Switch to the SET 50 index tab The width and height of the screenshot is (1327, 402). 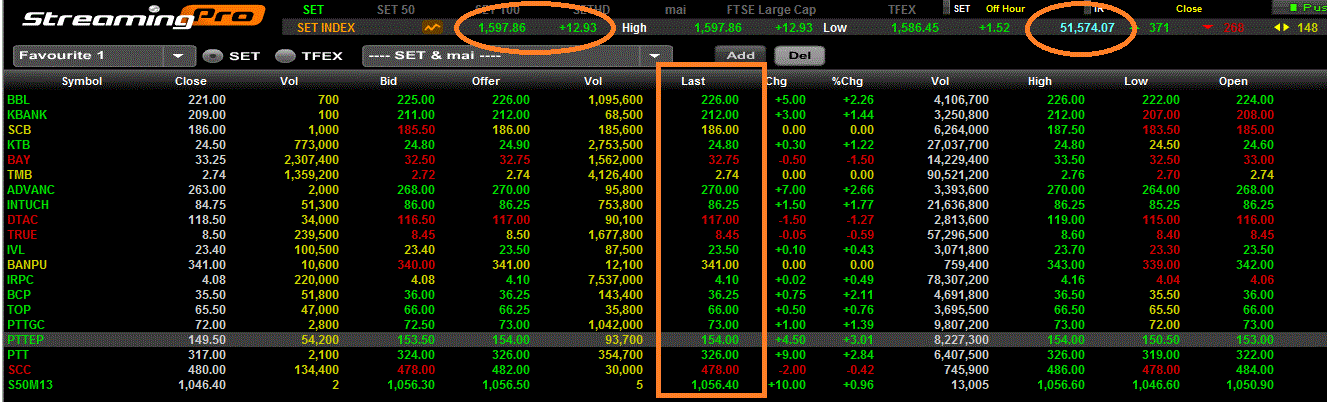tap(397, 10)
